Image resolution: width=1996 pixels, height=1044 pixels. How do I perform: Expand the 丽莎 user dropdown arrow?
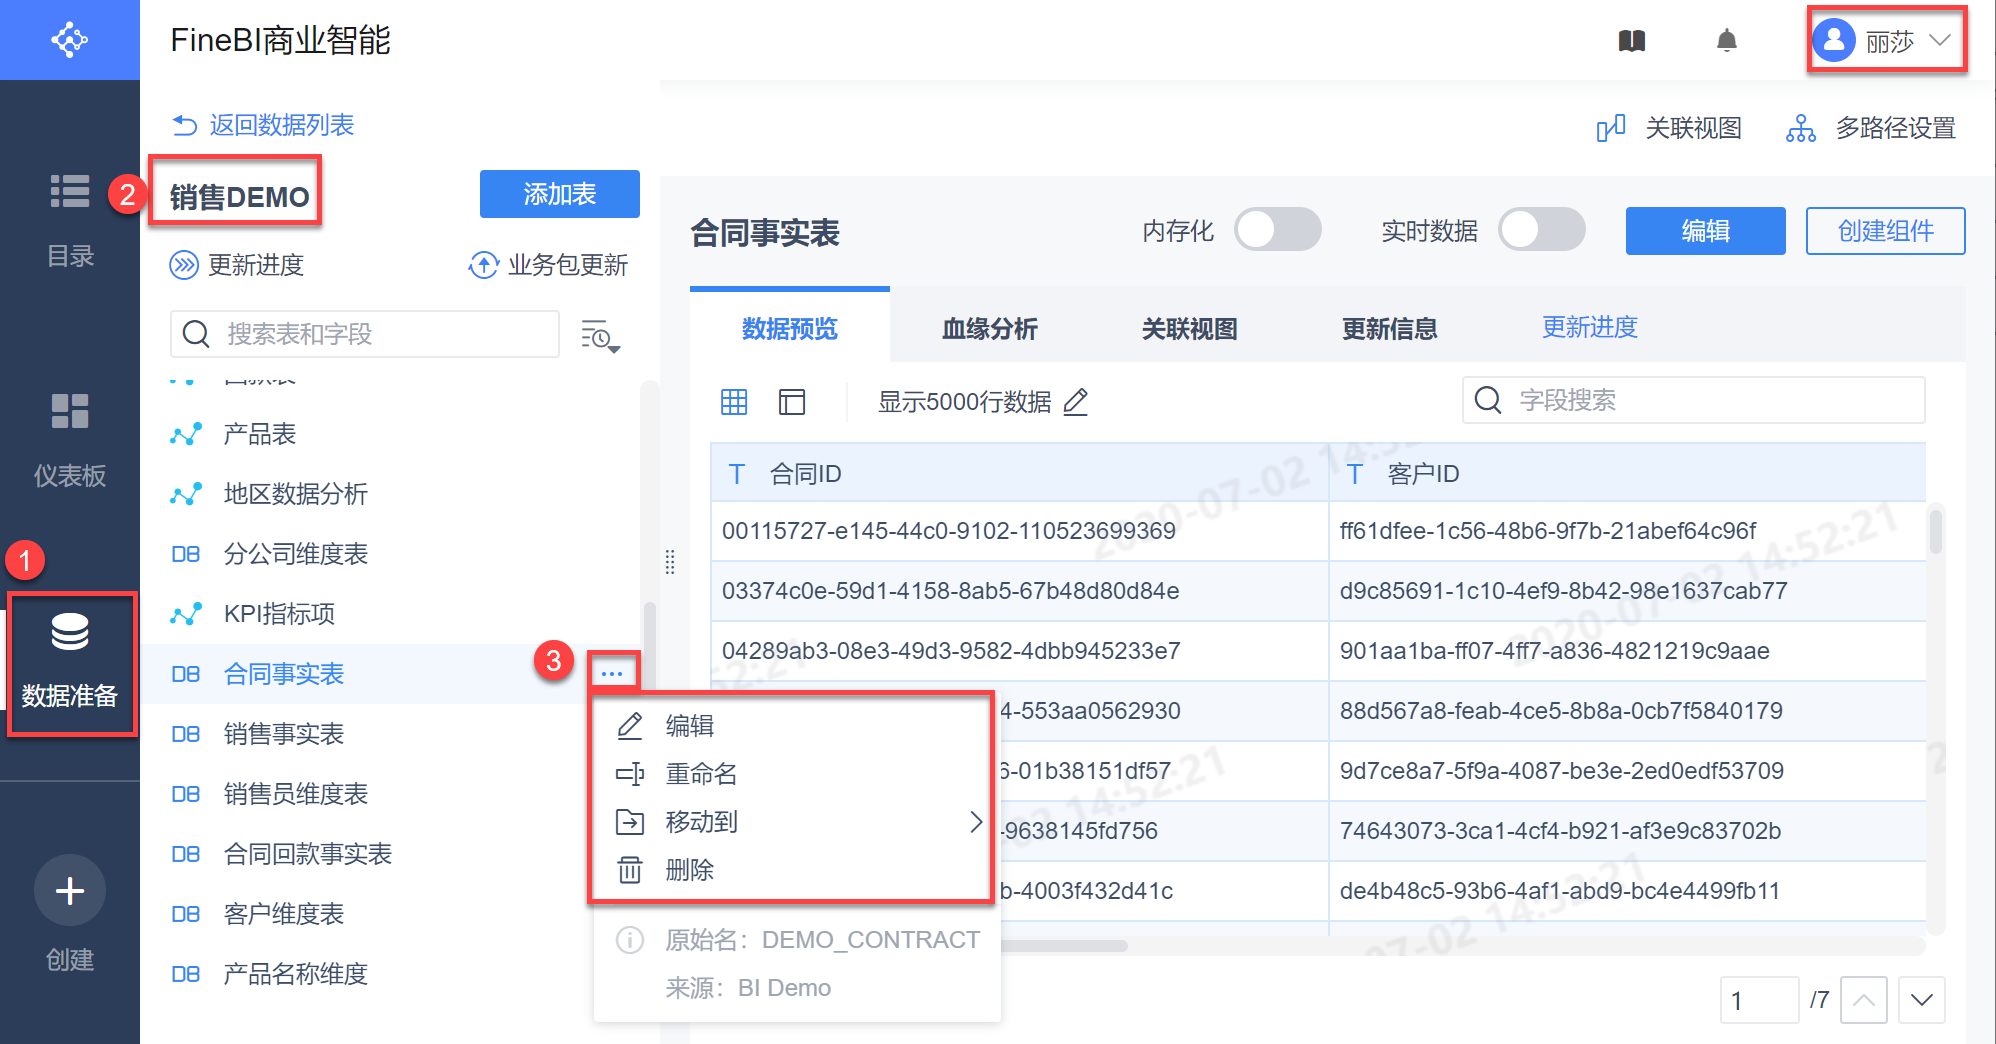1940,41
